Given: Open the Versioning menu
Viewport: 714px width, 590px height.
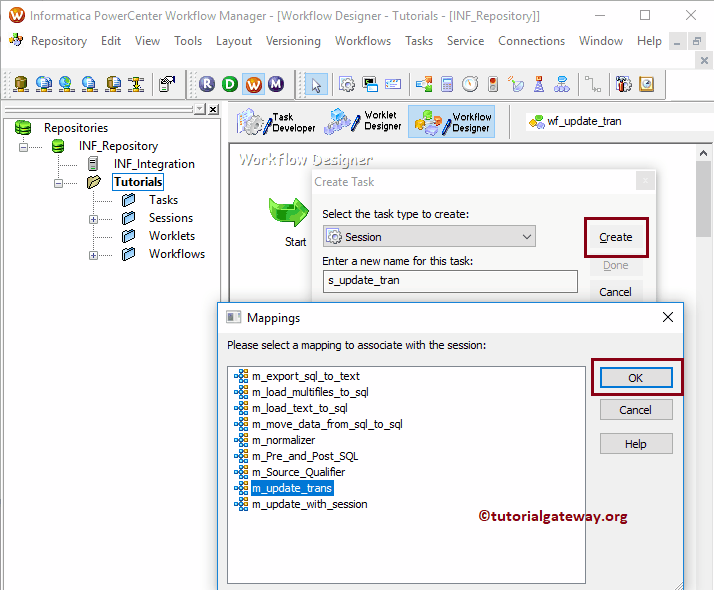Looking at the screenshot, I should (293, 41).
